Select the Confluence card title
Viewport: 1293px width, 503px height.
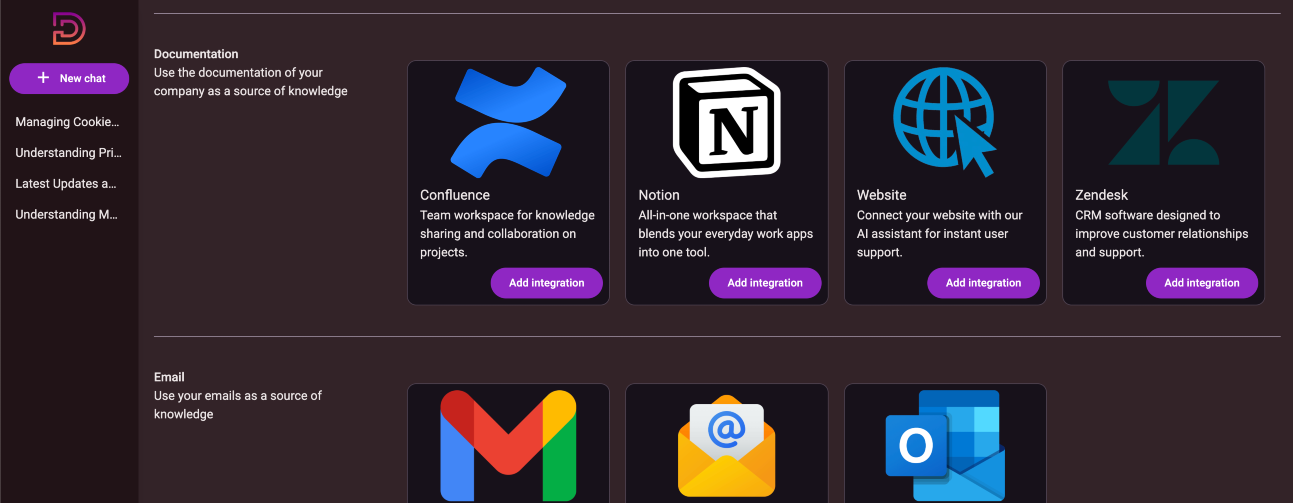click(x=455, y=195)
